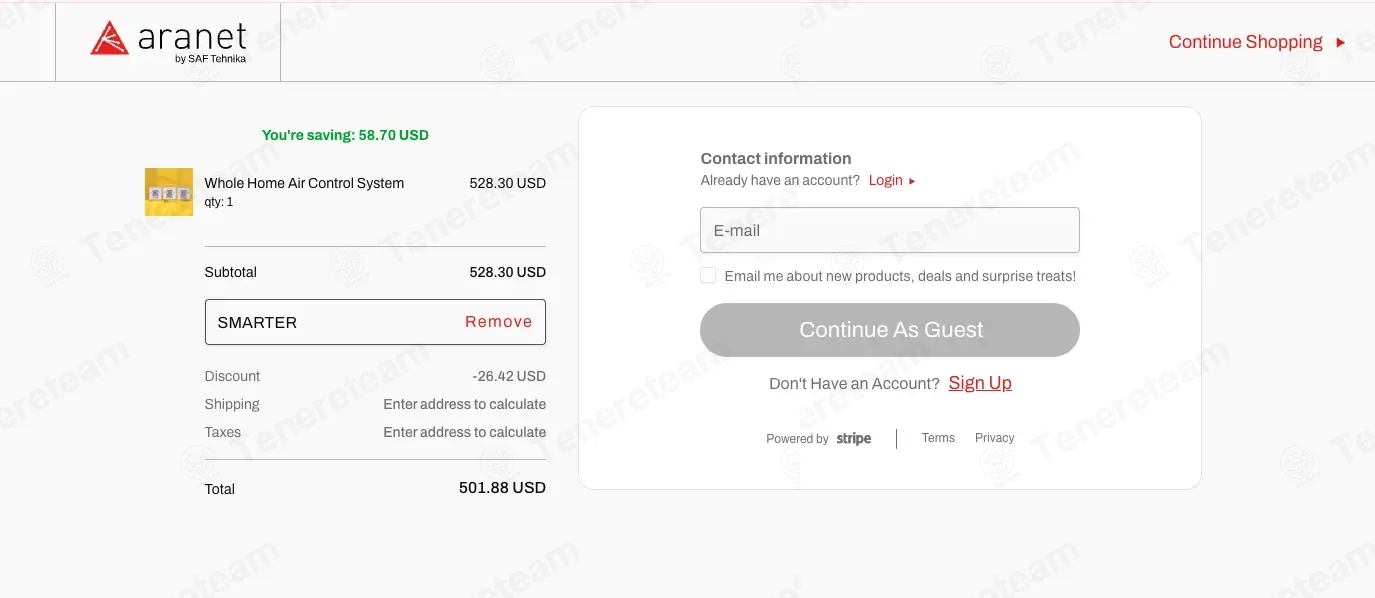The width and height of the screenshot is (1375, 598).
Task: Open the Terms link
Action: (938, 438)
